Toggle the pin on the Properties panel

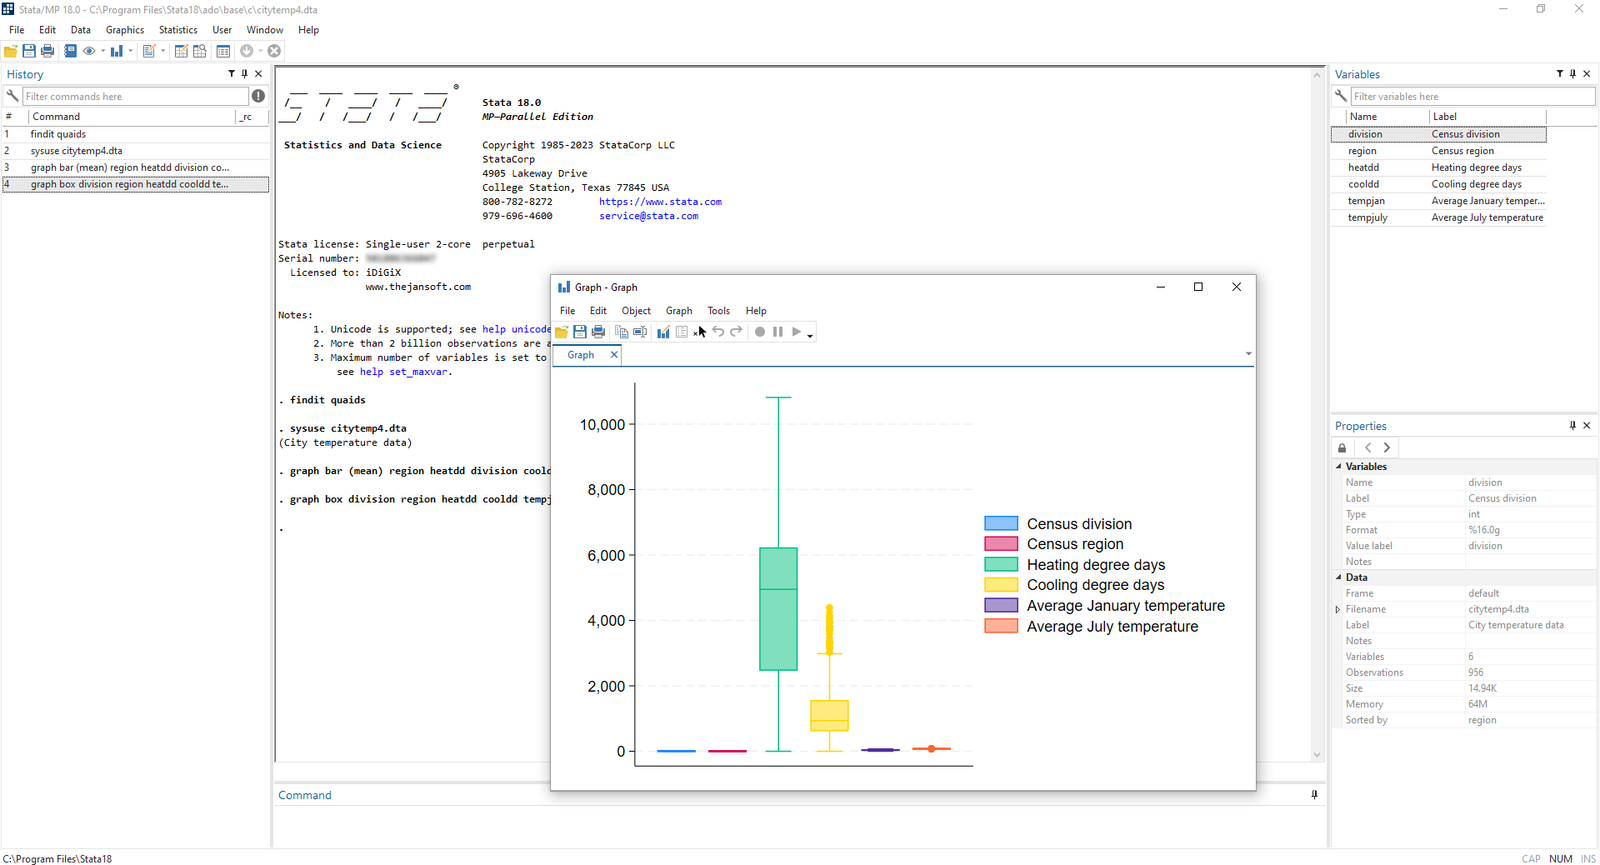pyautogui.click(x=1573, y=426)
